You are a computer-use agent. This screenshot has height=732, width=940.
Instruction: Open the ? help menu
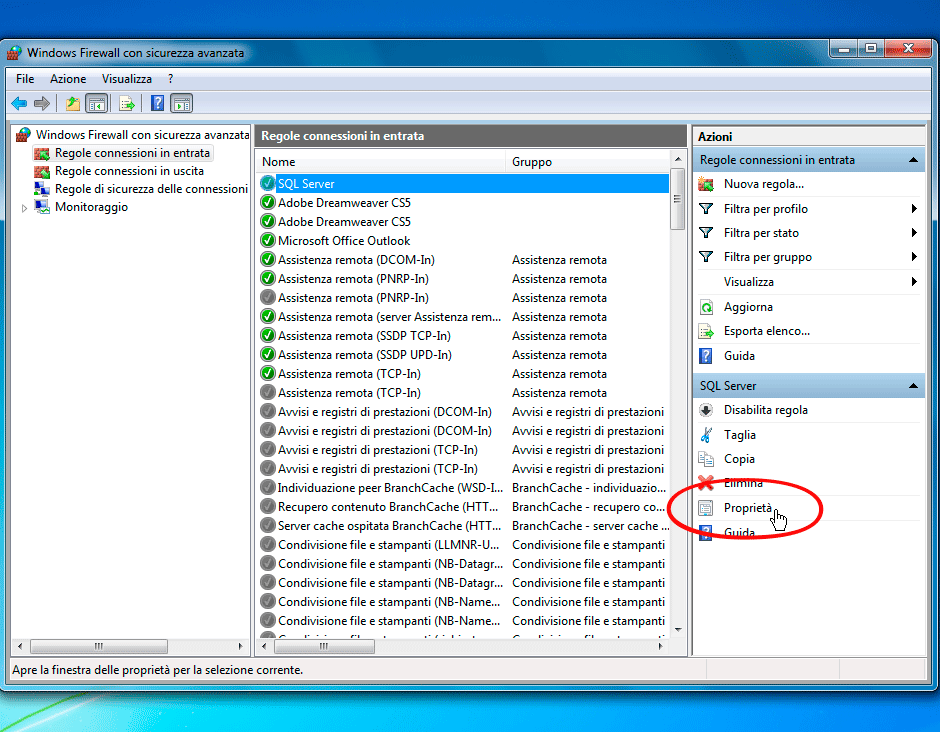tap(170, 79)
